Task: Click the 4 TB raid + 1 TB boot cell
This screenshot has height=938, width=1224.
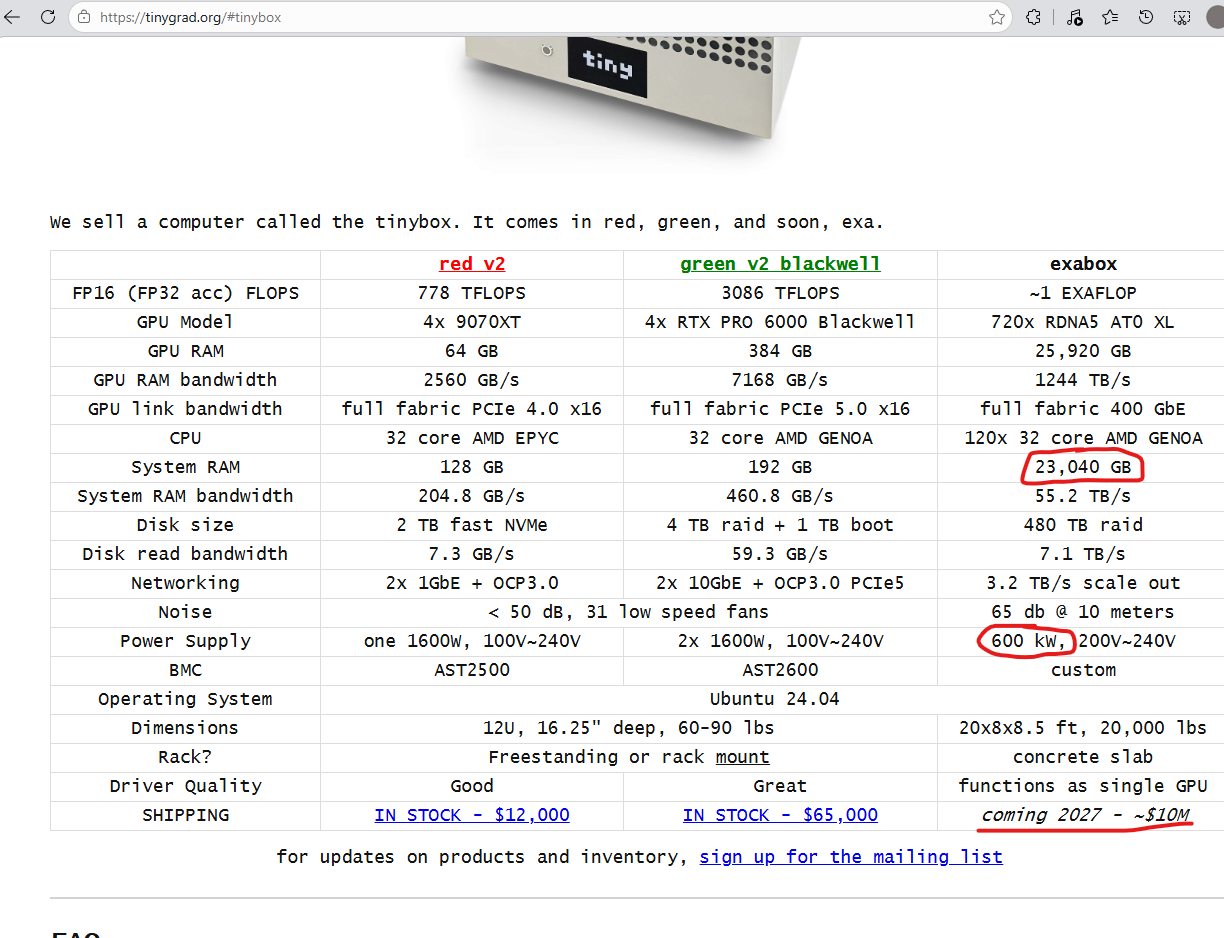Action: pyautogui.click(x=780, y=525)
